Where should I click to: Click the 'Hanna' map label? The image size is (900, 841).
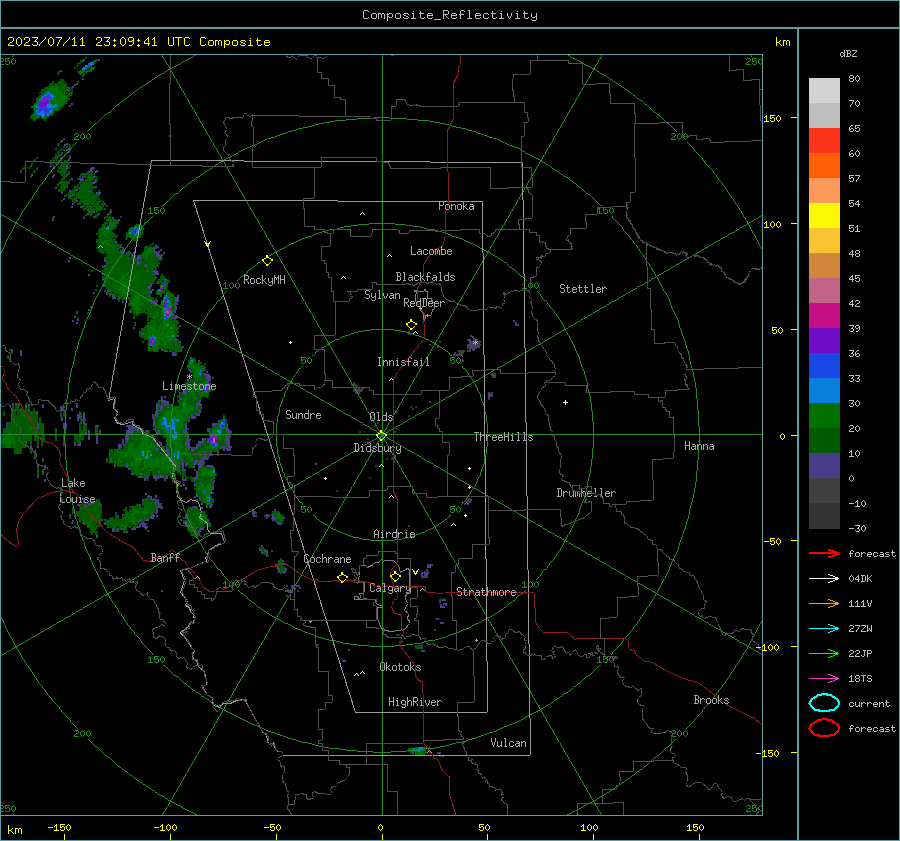pyautogui.click(x=699, y=446)
